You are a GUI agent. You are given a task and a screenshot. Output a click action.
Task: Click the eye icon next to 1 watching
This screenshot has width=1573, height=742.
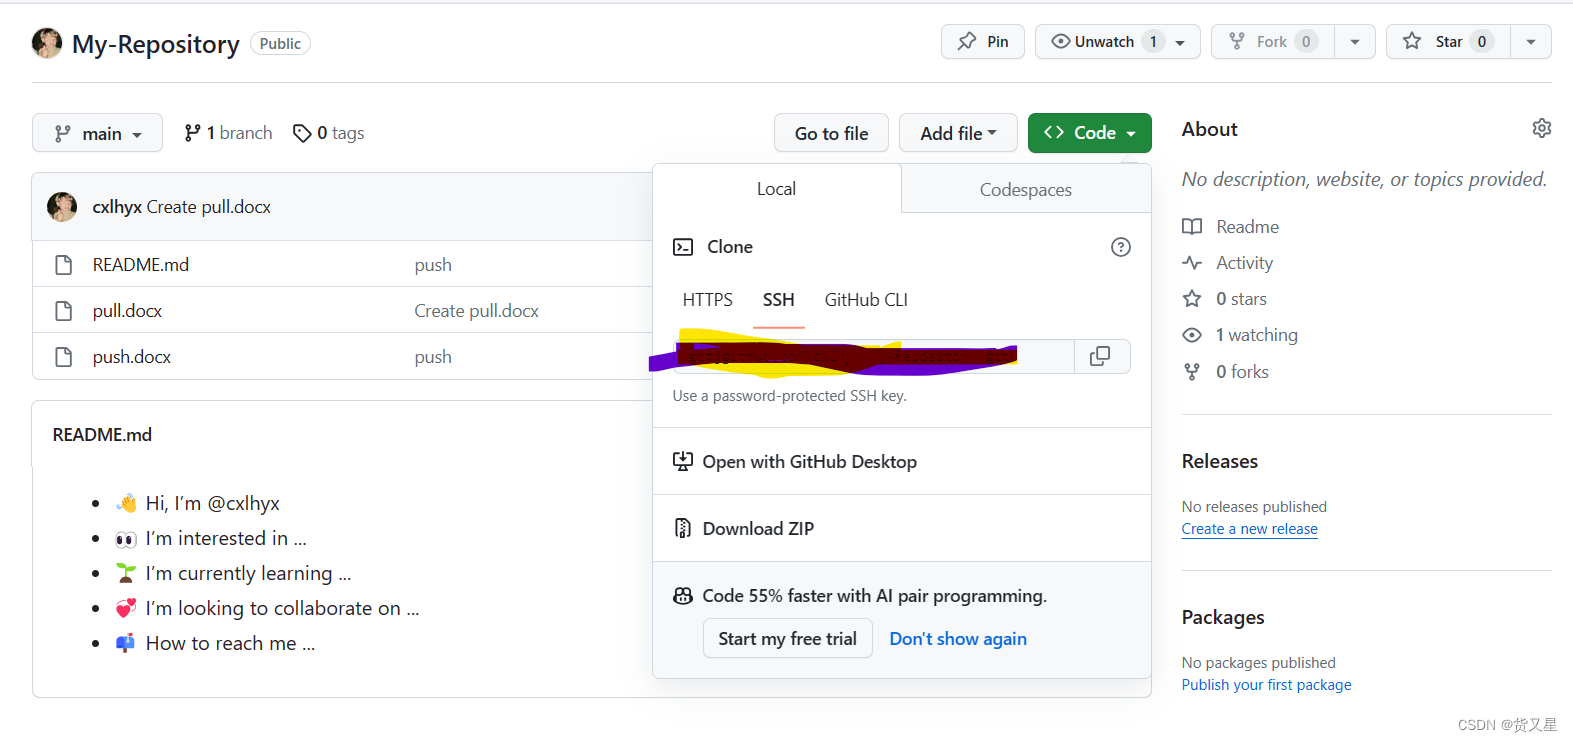pos(1192,335)
